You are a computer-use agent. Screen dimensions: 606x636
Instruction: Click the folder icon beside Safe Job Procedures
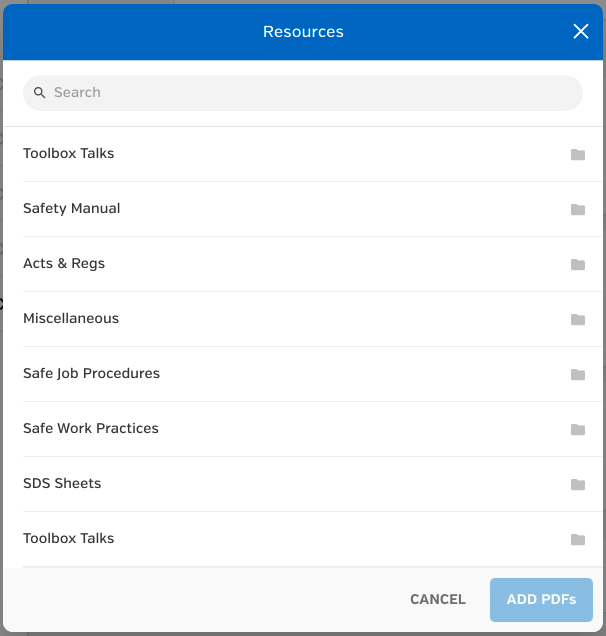point(578,374)
